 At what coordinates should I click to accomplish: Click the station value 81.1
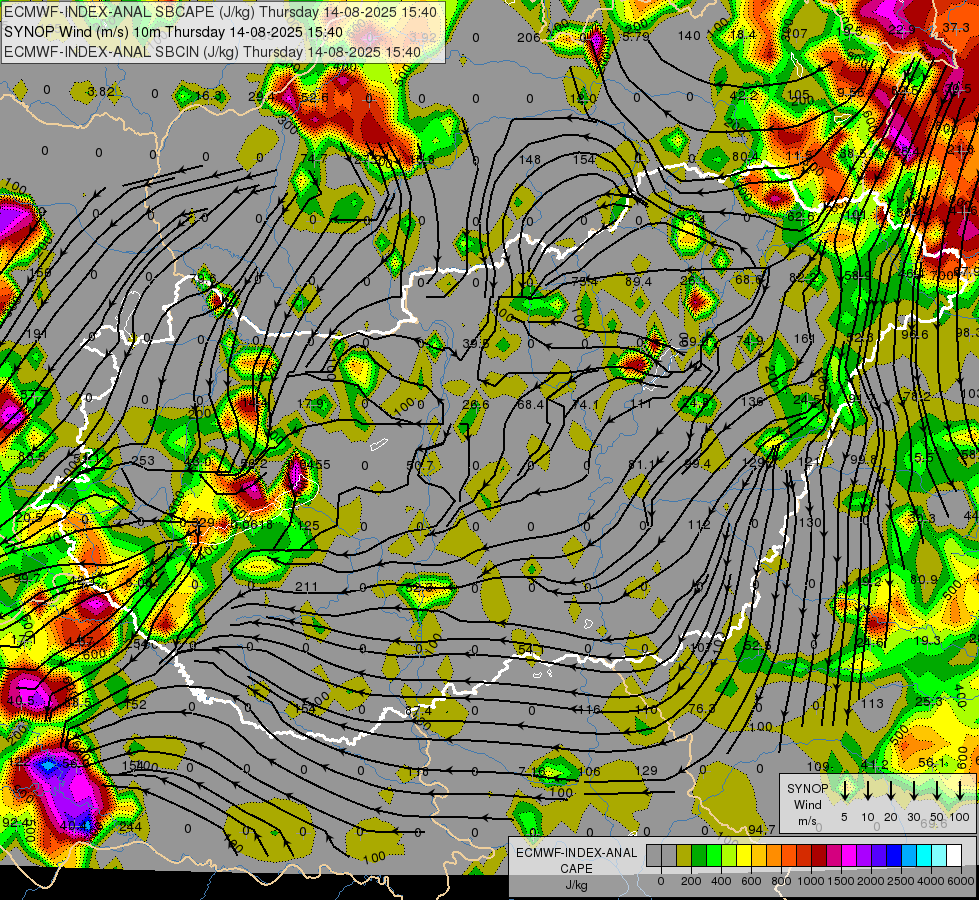642,464
